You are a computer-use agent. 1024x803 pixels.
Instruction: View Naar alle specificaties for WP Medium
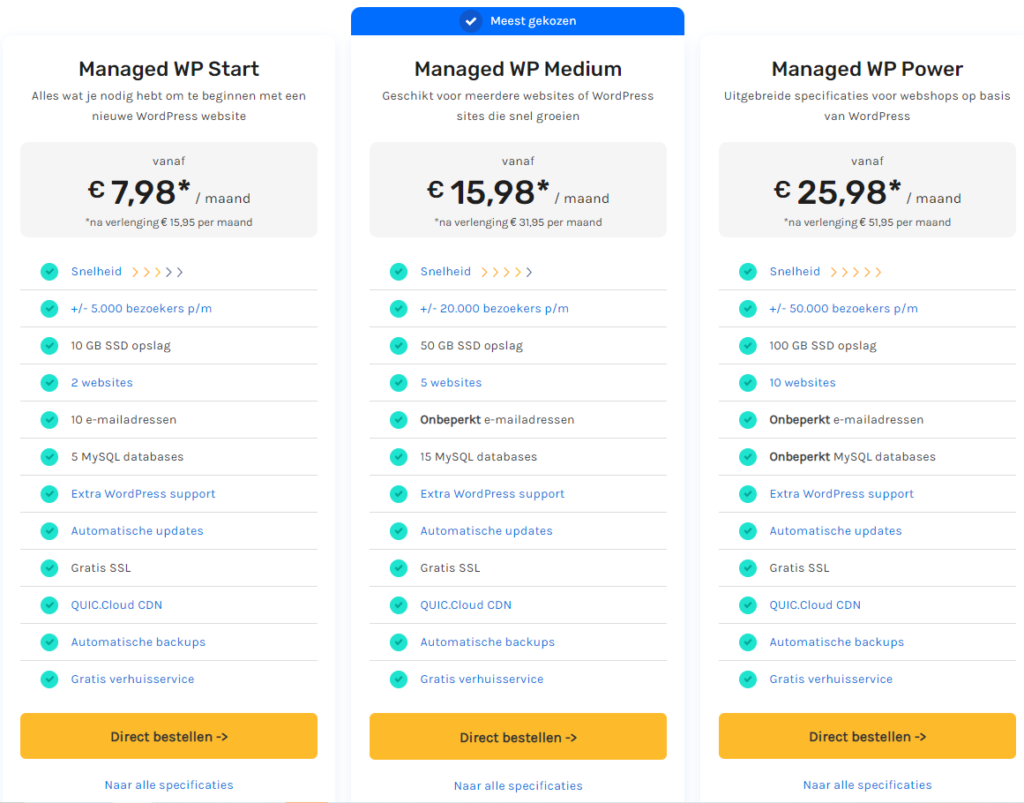pos(518,786)
